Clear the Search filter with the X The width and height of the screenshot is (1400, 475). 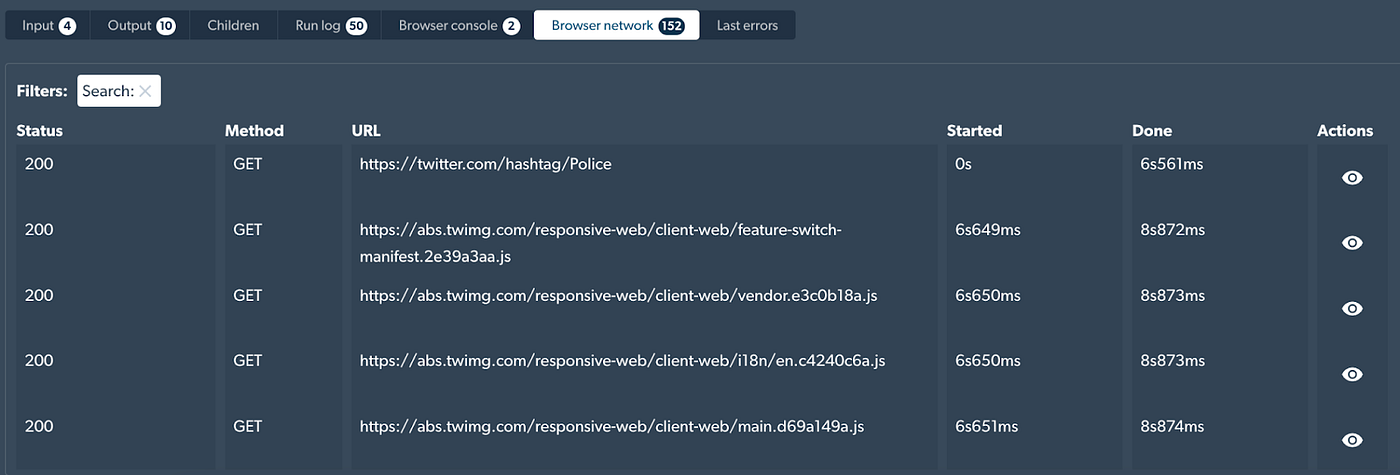pos(145,91)
